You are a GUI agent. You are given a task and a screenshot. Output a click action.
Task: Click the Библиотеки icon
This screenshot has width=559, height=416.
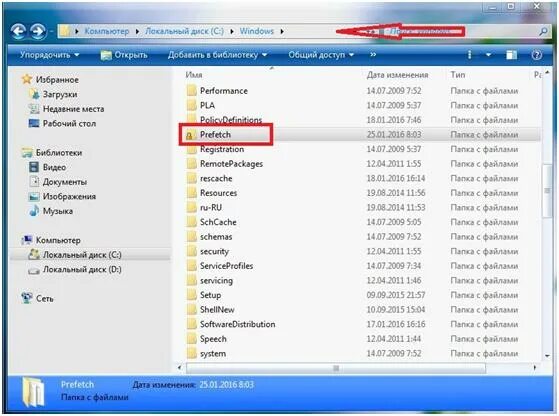coord(27,153)
